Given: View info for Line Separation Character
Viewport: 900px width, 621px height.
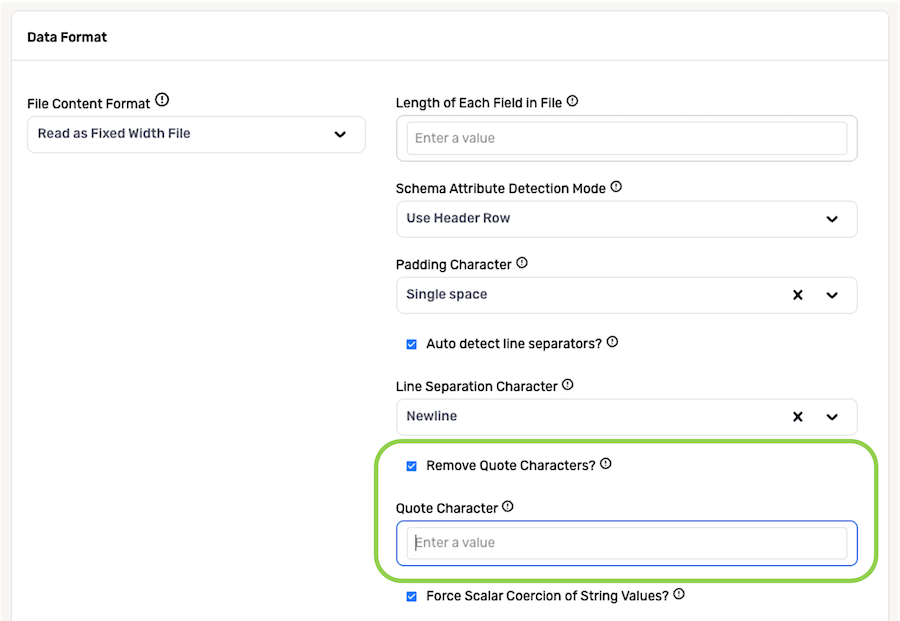Looking at the screenshot, I should pos(568,385).
